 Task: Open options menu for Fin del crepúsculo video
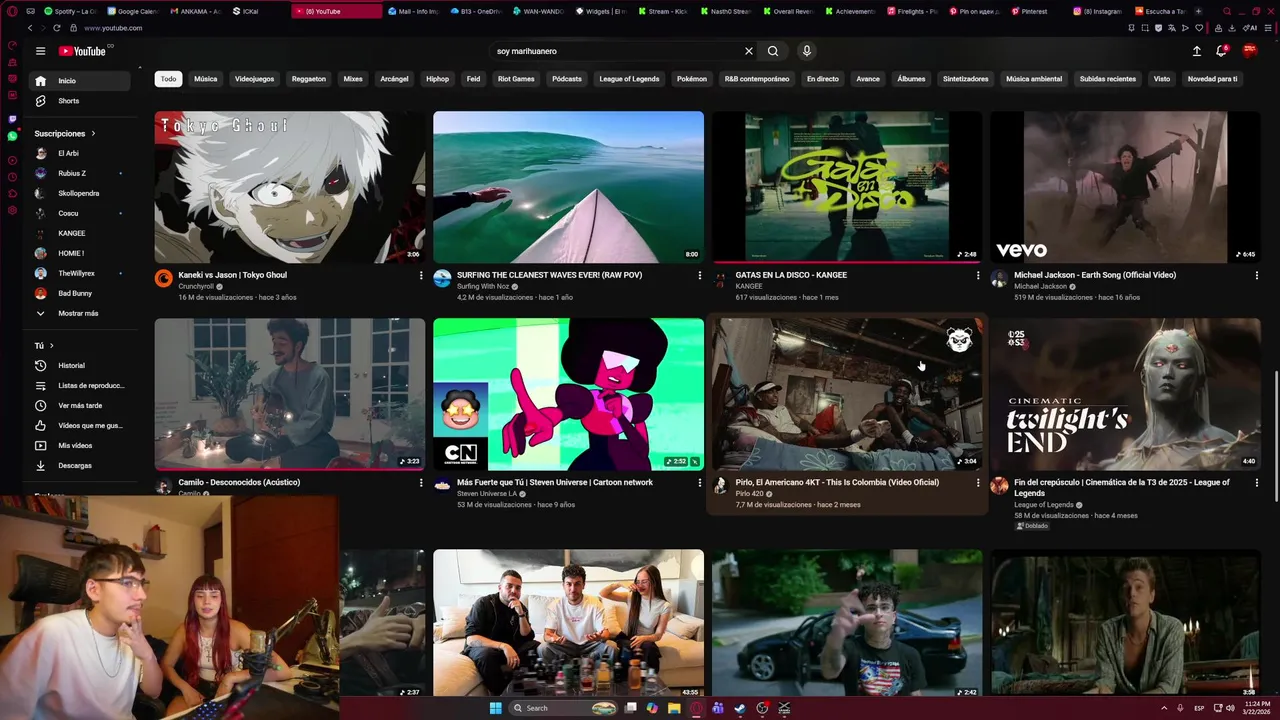pos(1257,482)
